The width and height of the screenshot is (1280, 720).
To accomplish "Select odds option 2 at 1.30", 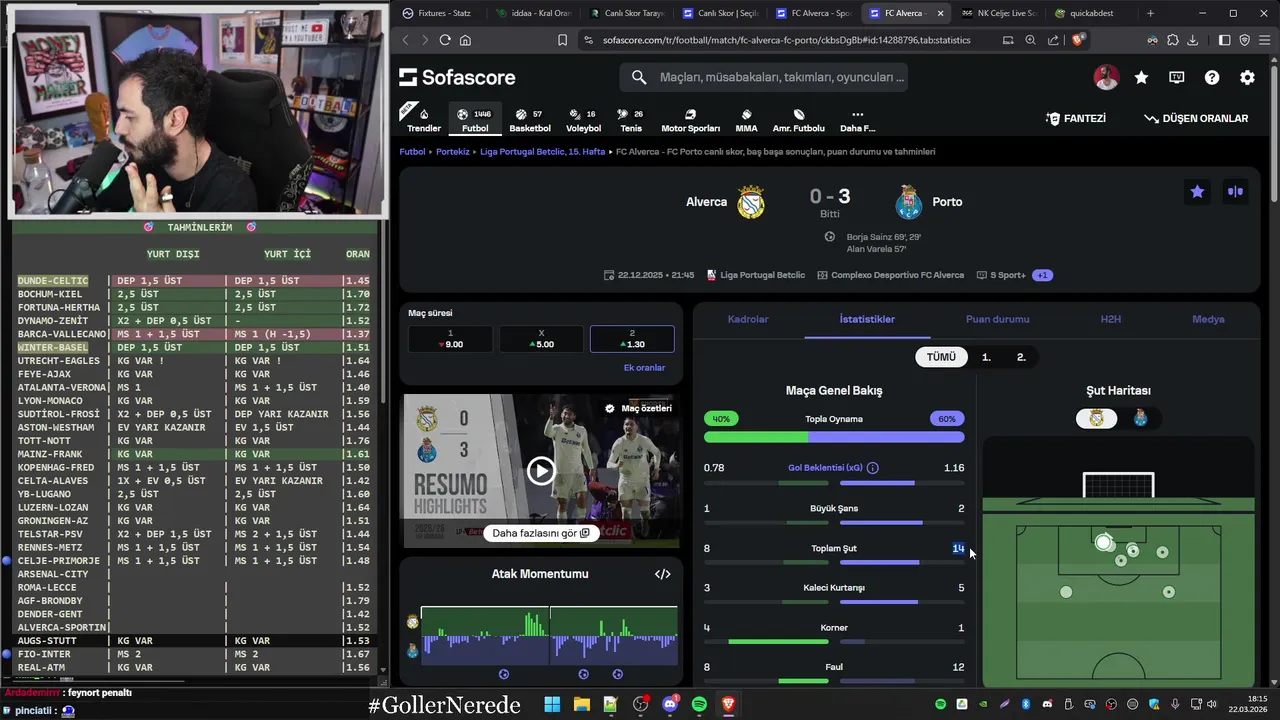I will click(632, 339).
